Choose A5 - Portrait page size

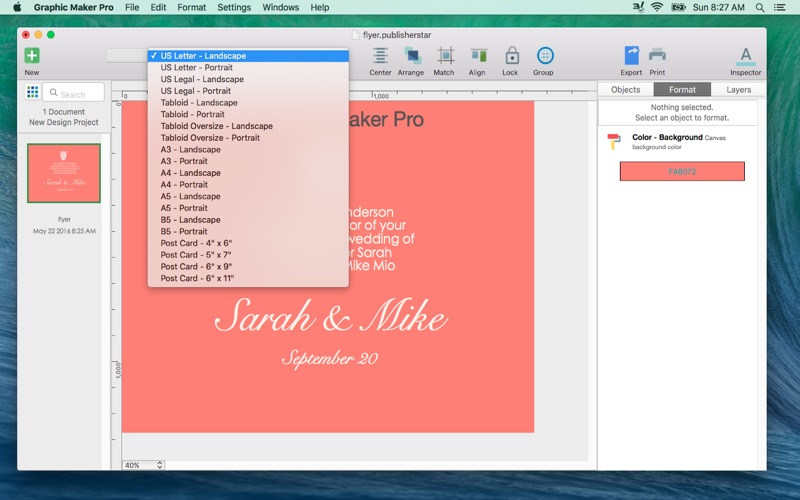click(248, 208)
